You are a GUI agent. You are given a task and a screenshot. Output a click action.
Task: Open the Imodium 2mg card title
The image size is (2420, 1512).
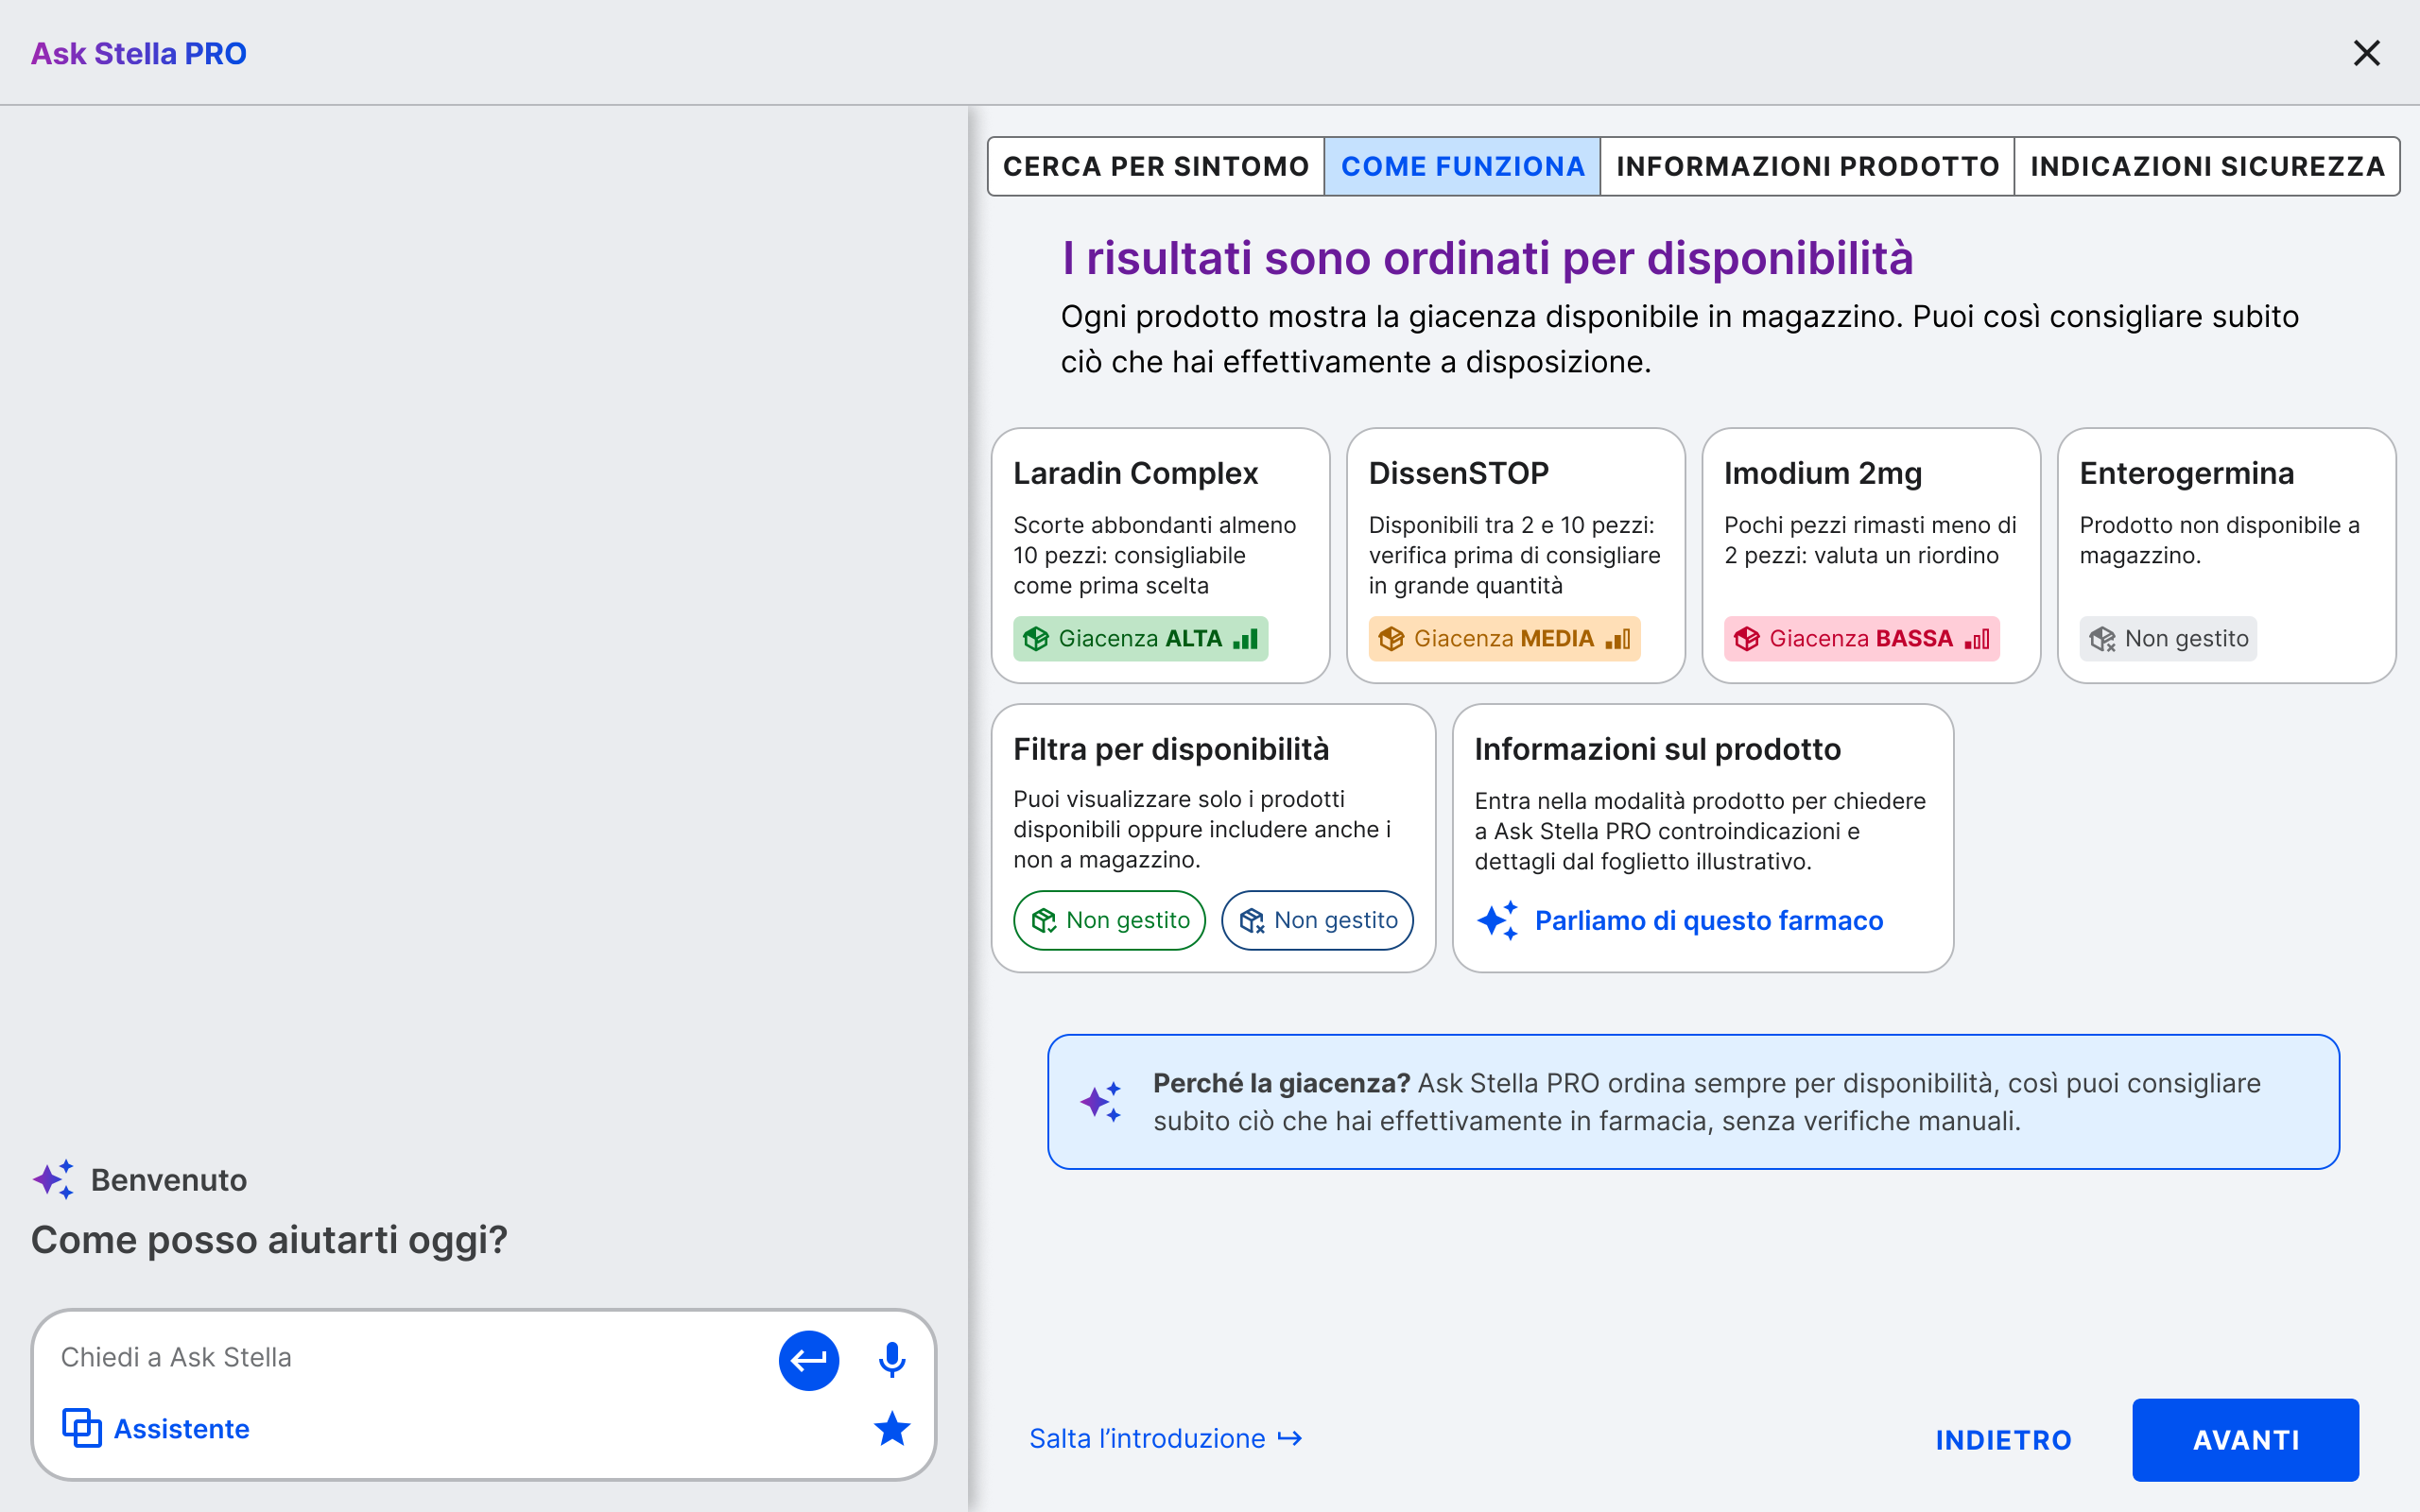[1823, 473]
